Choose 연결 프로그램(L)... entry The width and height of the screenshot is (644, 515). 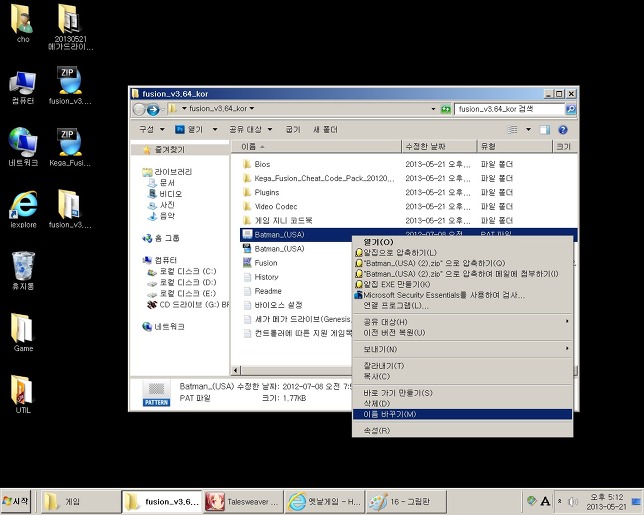point(462,306)
